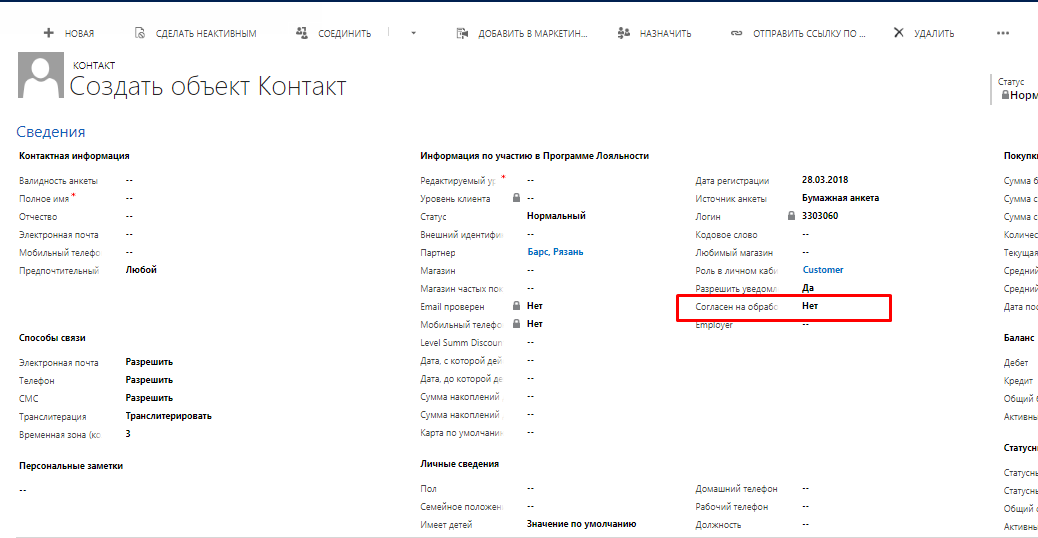This screenshot has height=538, width=1038.
Task: Click the Delete (Удалить) X icon
Action: pyautogui.click(x=898, y=33)
